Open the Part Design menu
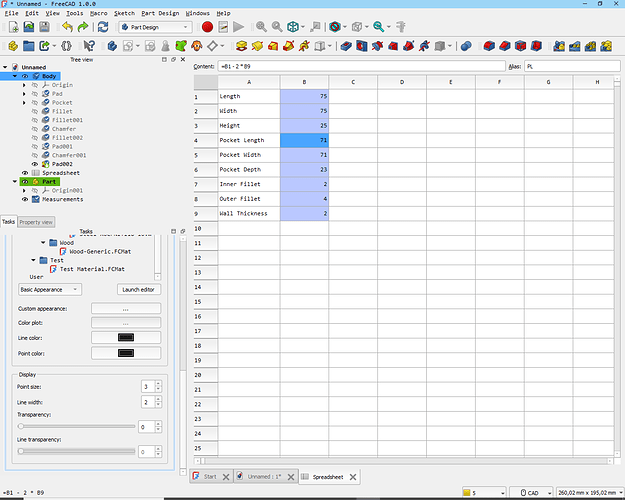The height and width of the screenshot is (500, 625). tap(160, 14)
